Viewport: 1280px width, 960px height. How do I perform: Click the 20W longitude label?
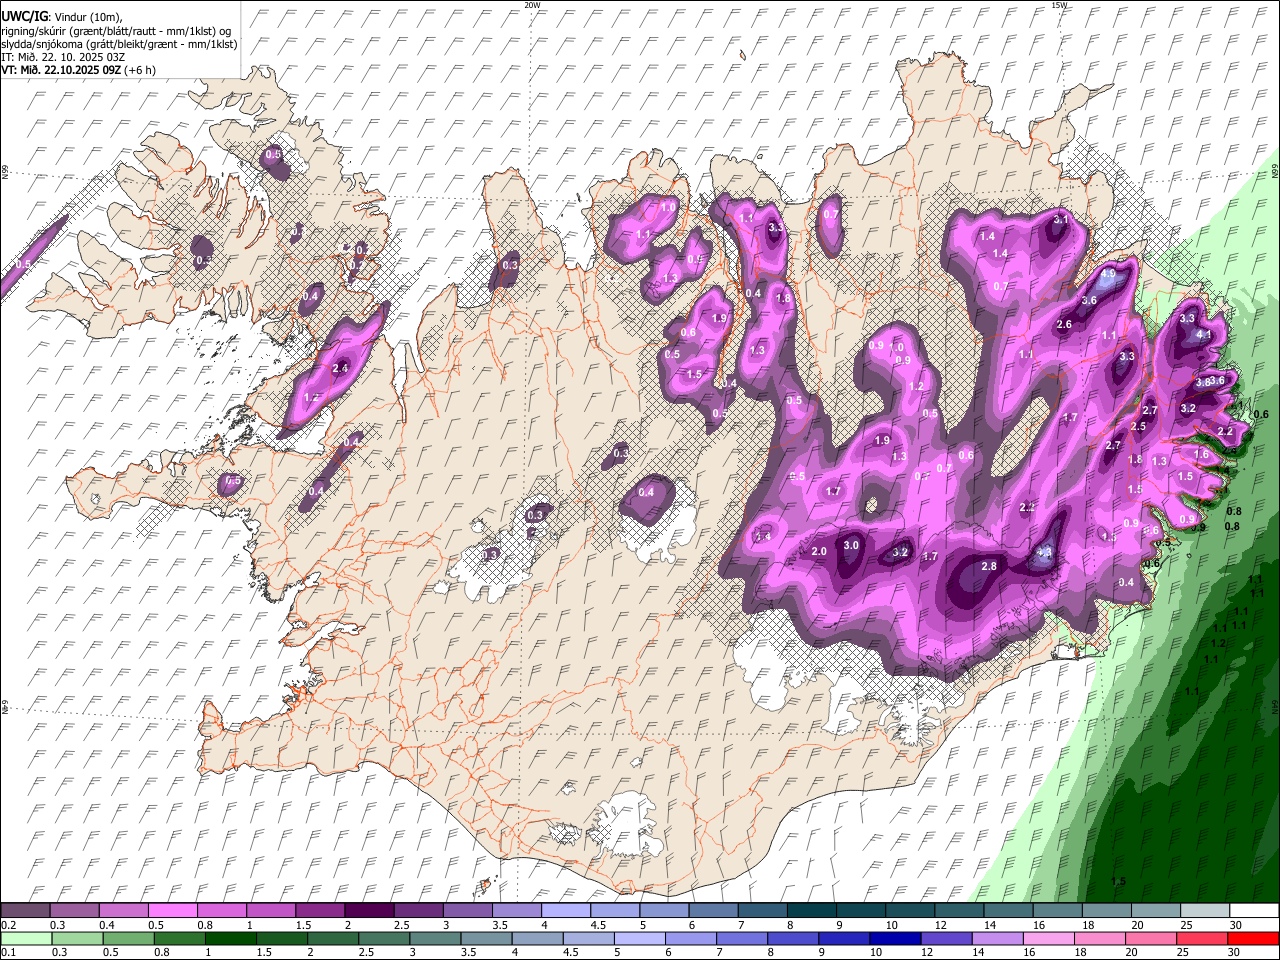pyautogui.click(x=532, y=5)
